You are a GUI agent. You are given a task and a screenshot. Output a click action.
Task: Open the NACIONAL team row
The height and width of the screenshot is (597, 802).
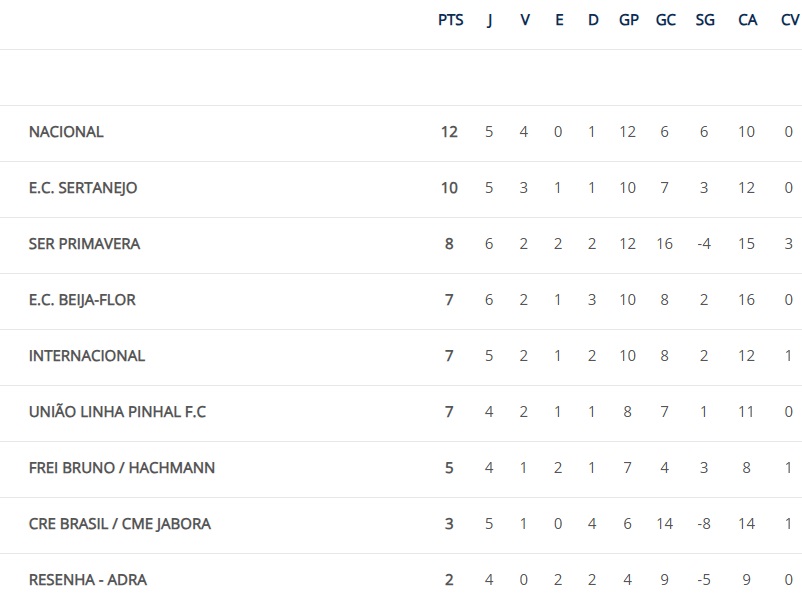click(x=401, y=133)
